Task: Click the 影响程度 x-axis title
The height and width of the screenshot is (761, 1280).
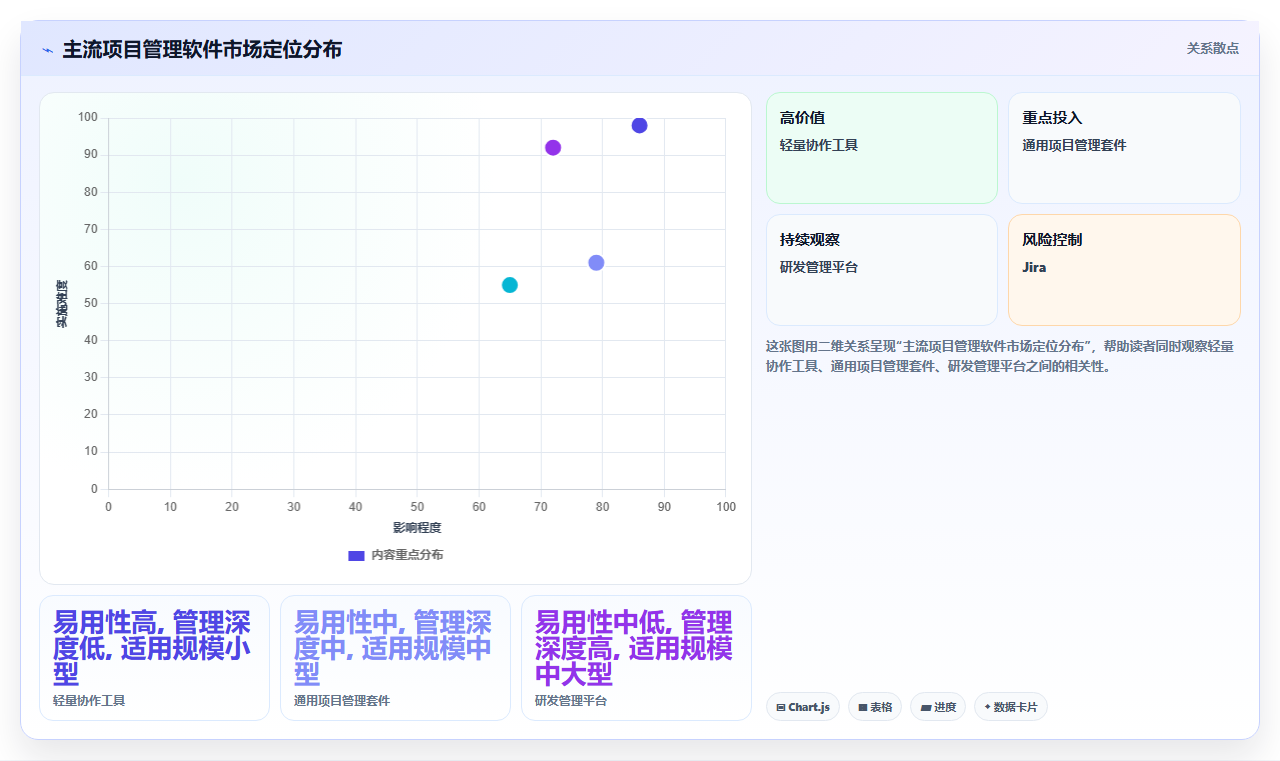Action: [x=417, y=528]
